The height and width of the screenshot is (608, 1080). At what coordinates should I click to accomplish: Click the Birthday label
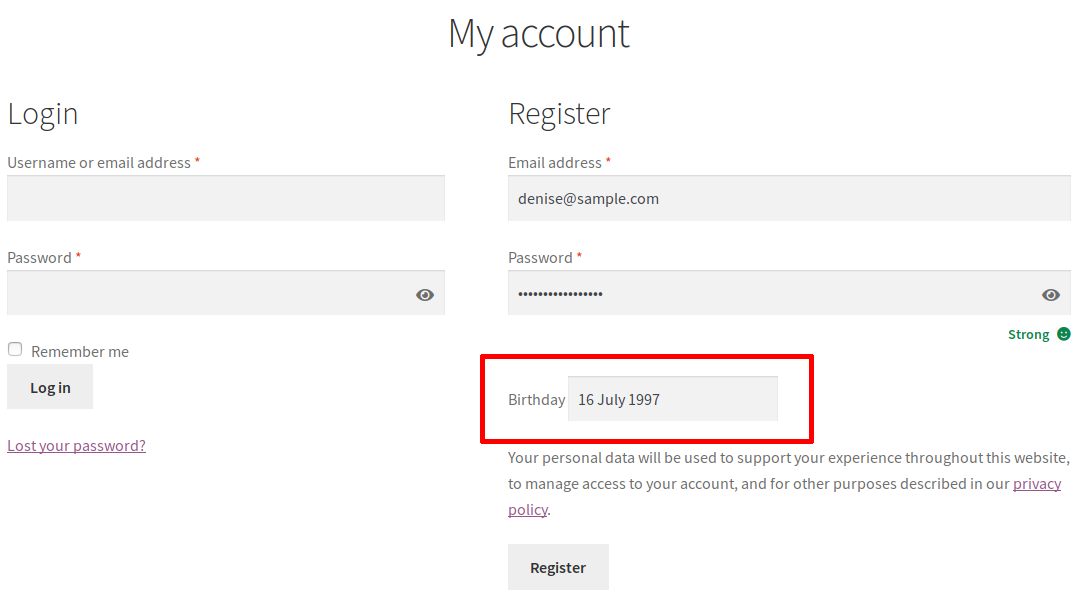pyautogui.click(x=537, y=399)
